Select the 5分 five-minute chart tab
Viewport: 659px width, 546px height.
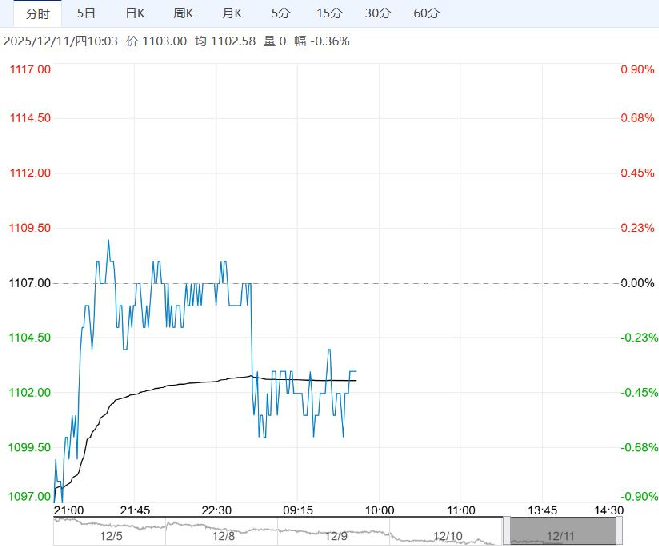pyautogui.click(x=280, y=13)
